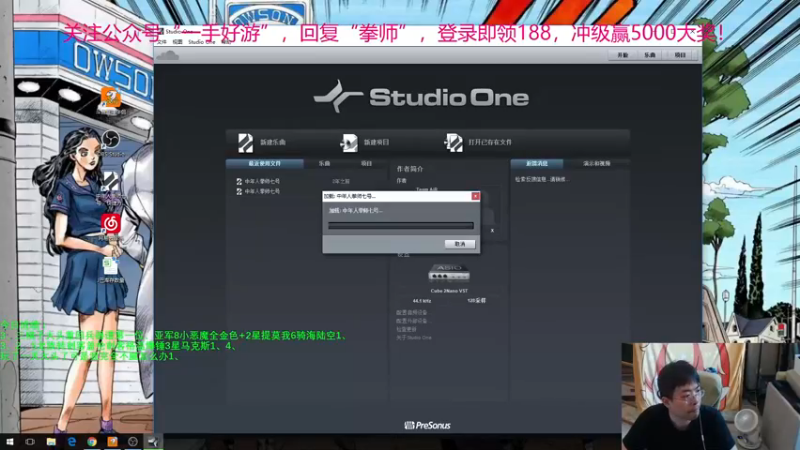The image size is (800, 450).
Task: Click the 配置音频设备 link
Action: [x=412, y=312]
